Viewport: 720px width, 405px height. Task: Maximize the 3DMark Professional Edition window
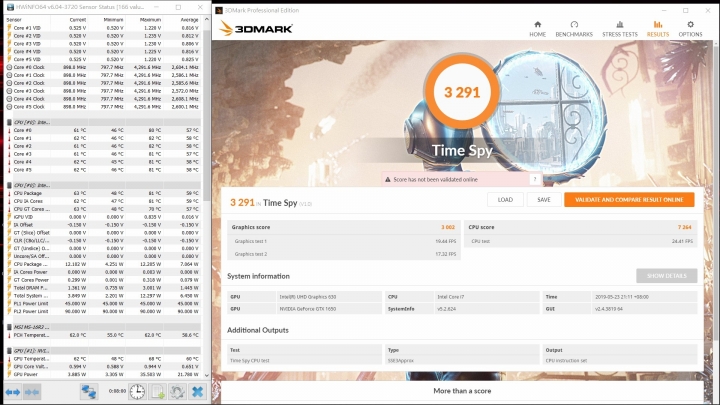[x=686, y=10]
